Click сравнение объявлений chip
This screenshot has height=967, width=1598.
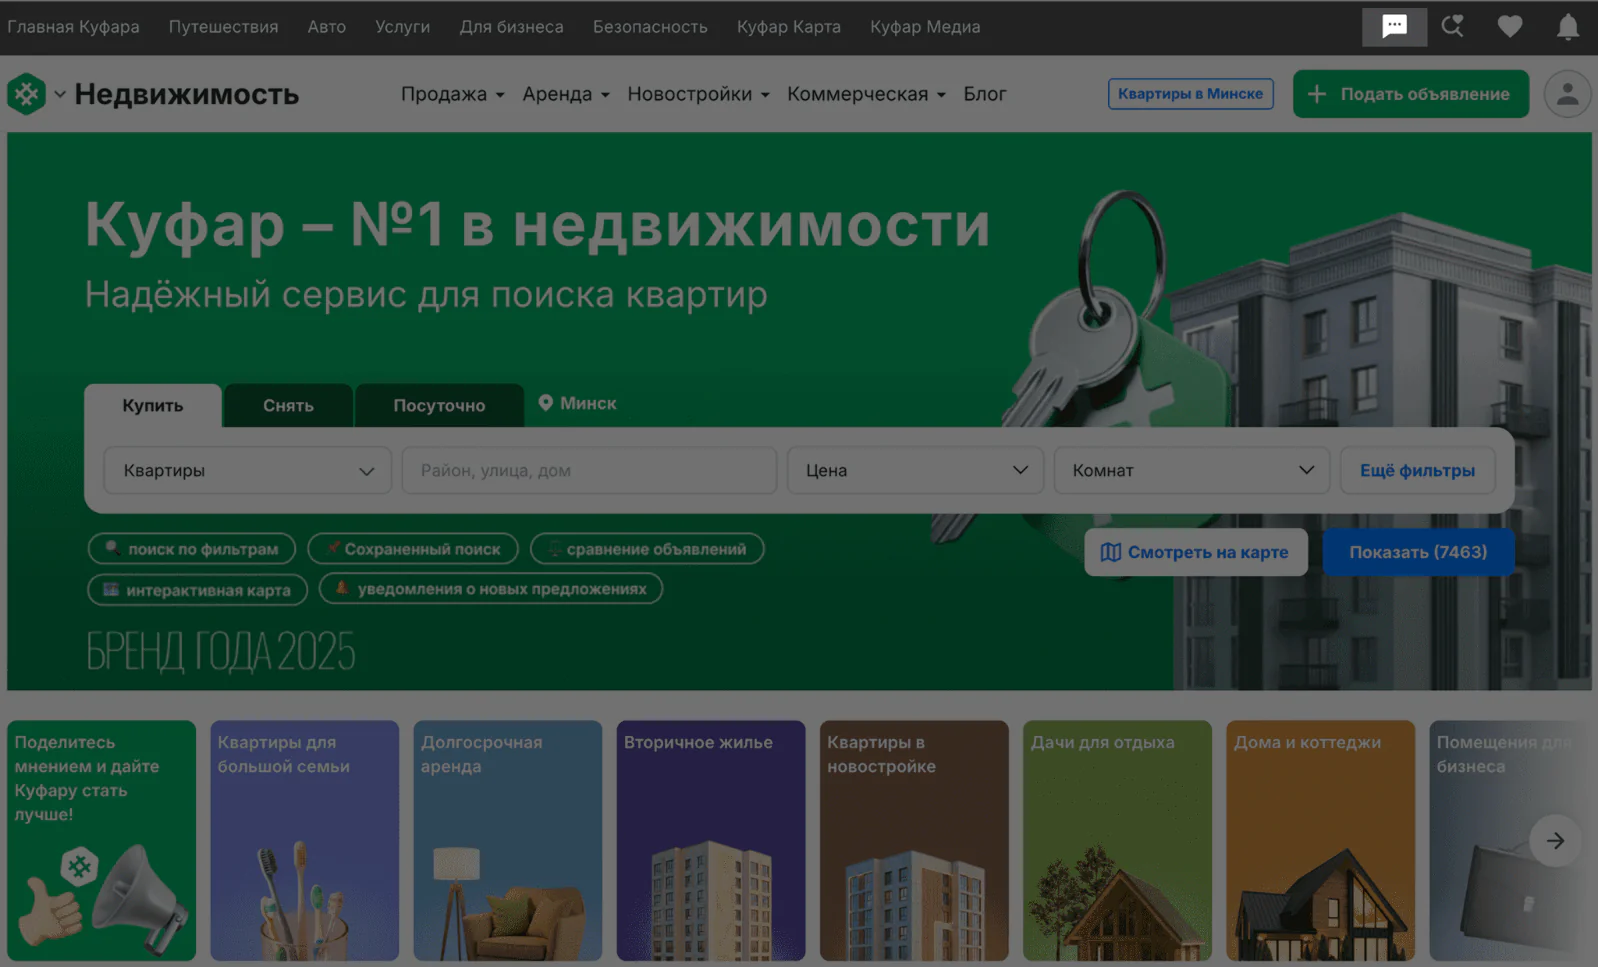coord(647,549)
